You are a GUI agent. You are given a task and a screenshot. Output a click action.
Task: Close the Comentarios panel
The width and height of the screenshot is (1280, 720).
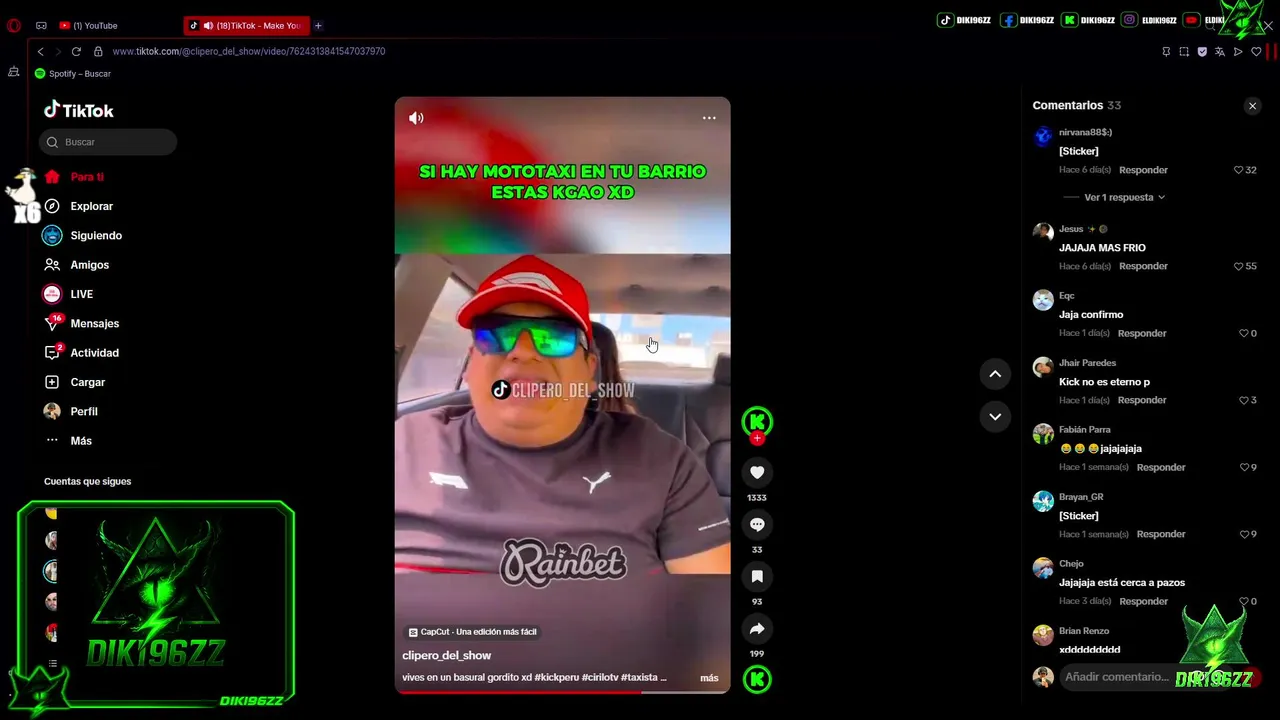pyautogui.click(x=1252, y=106)
